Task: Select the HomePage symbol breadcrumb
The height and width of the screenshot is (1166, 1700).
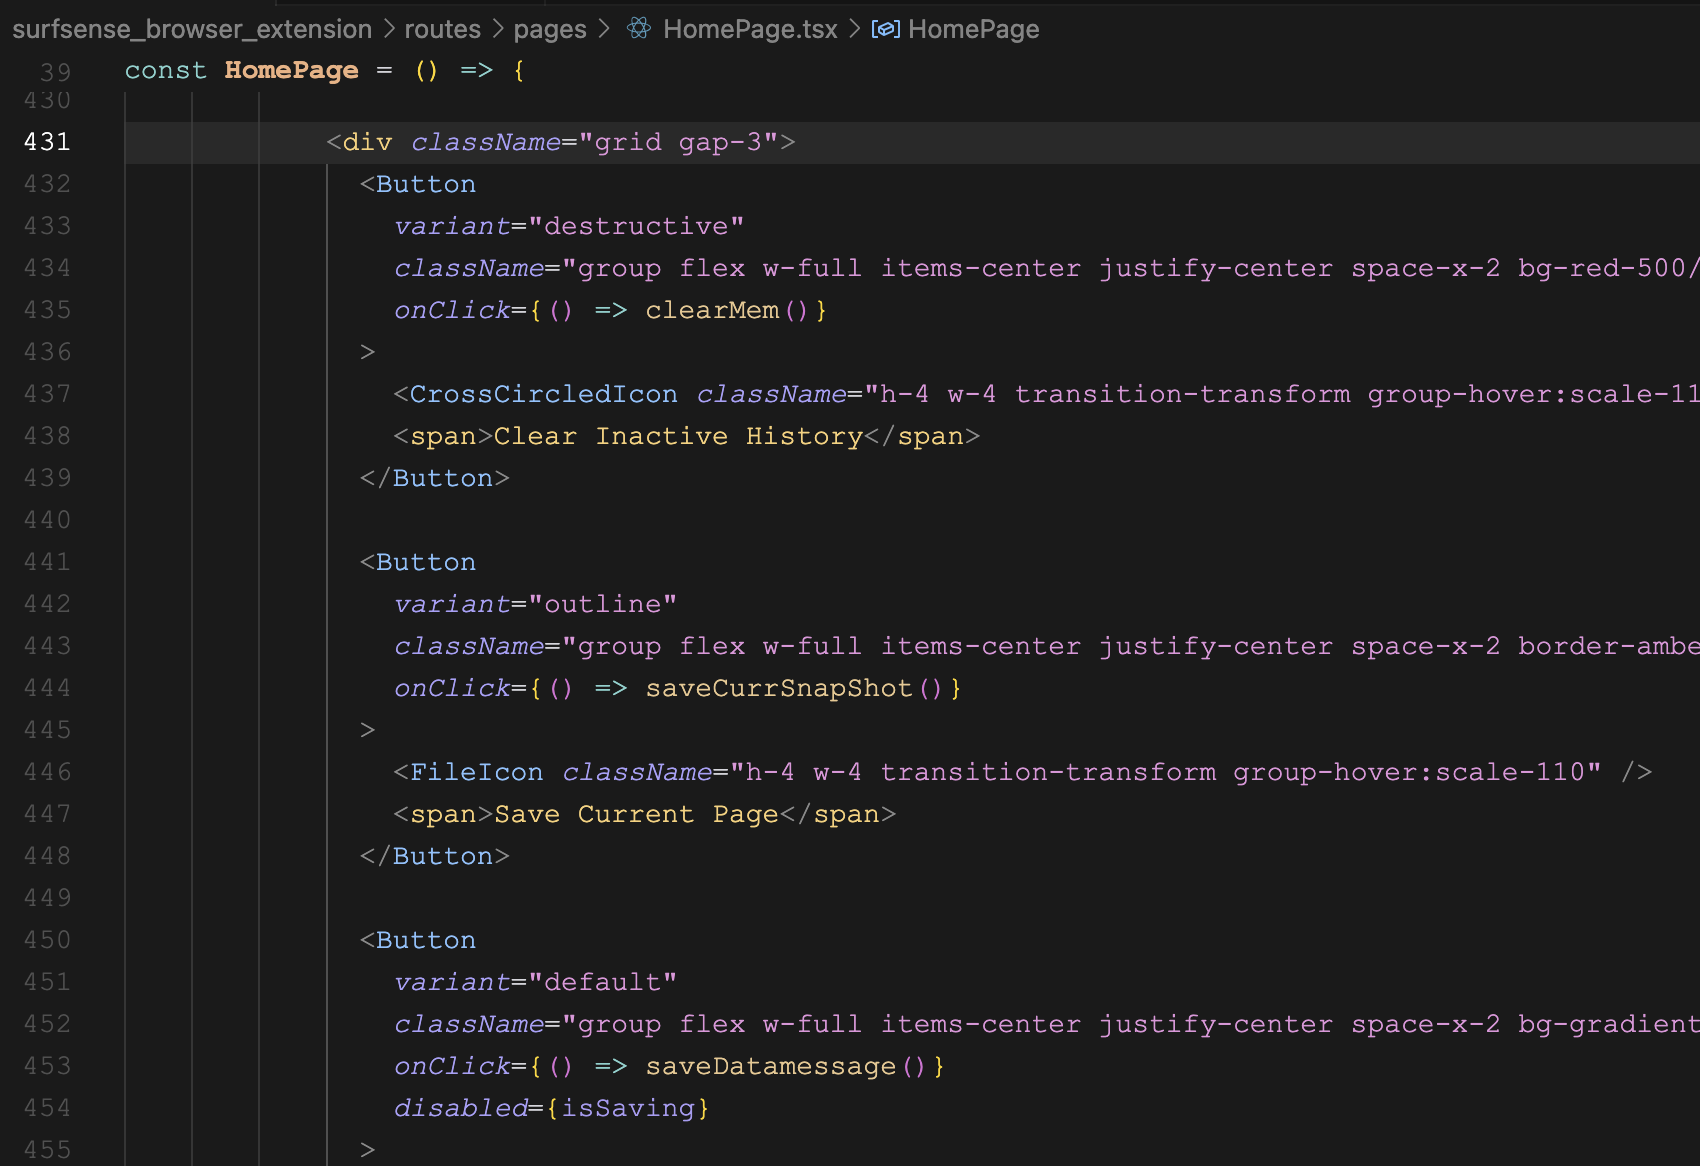Action: tap(973, 29)
